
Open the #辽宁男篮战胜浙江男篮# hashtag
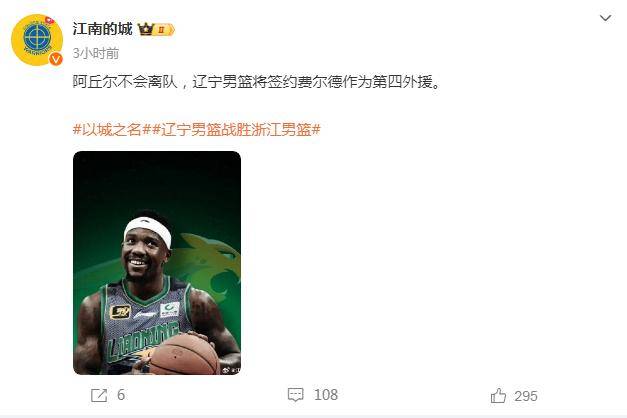pos(236,130)
